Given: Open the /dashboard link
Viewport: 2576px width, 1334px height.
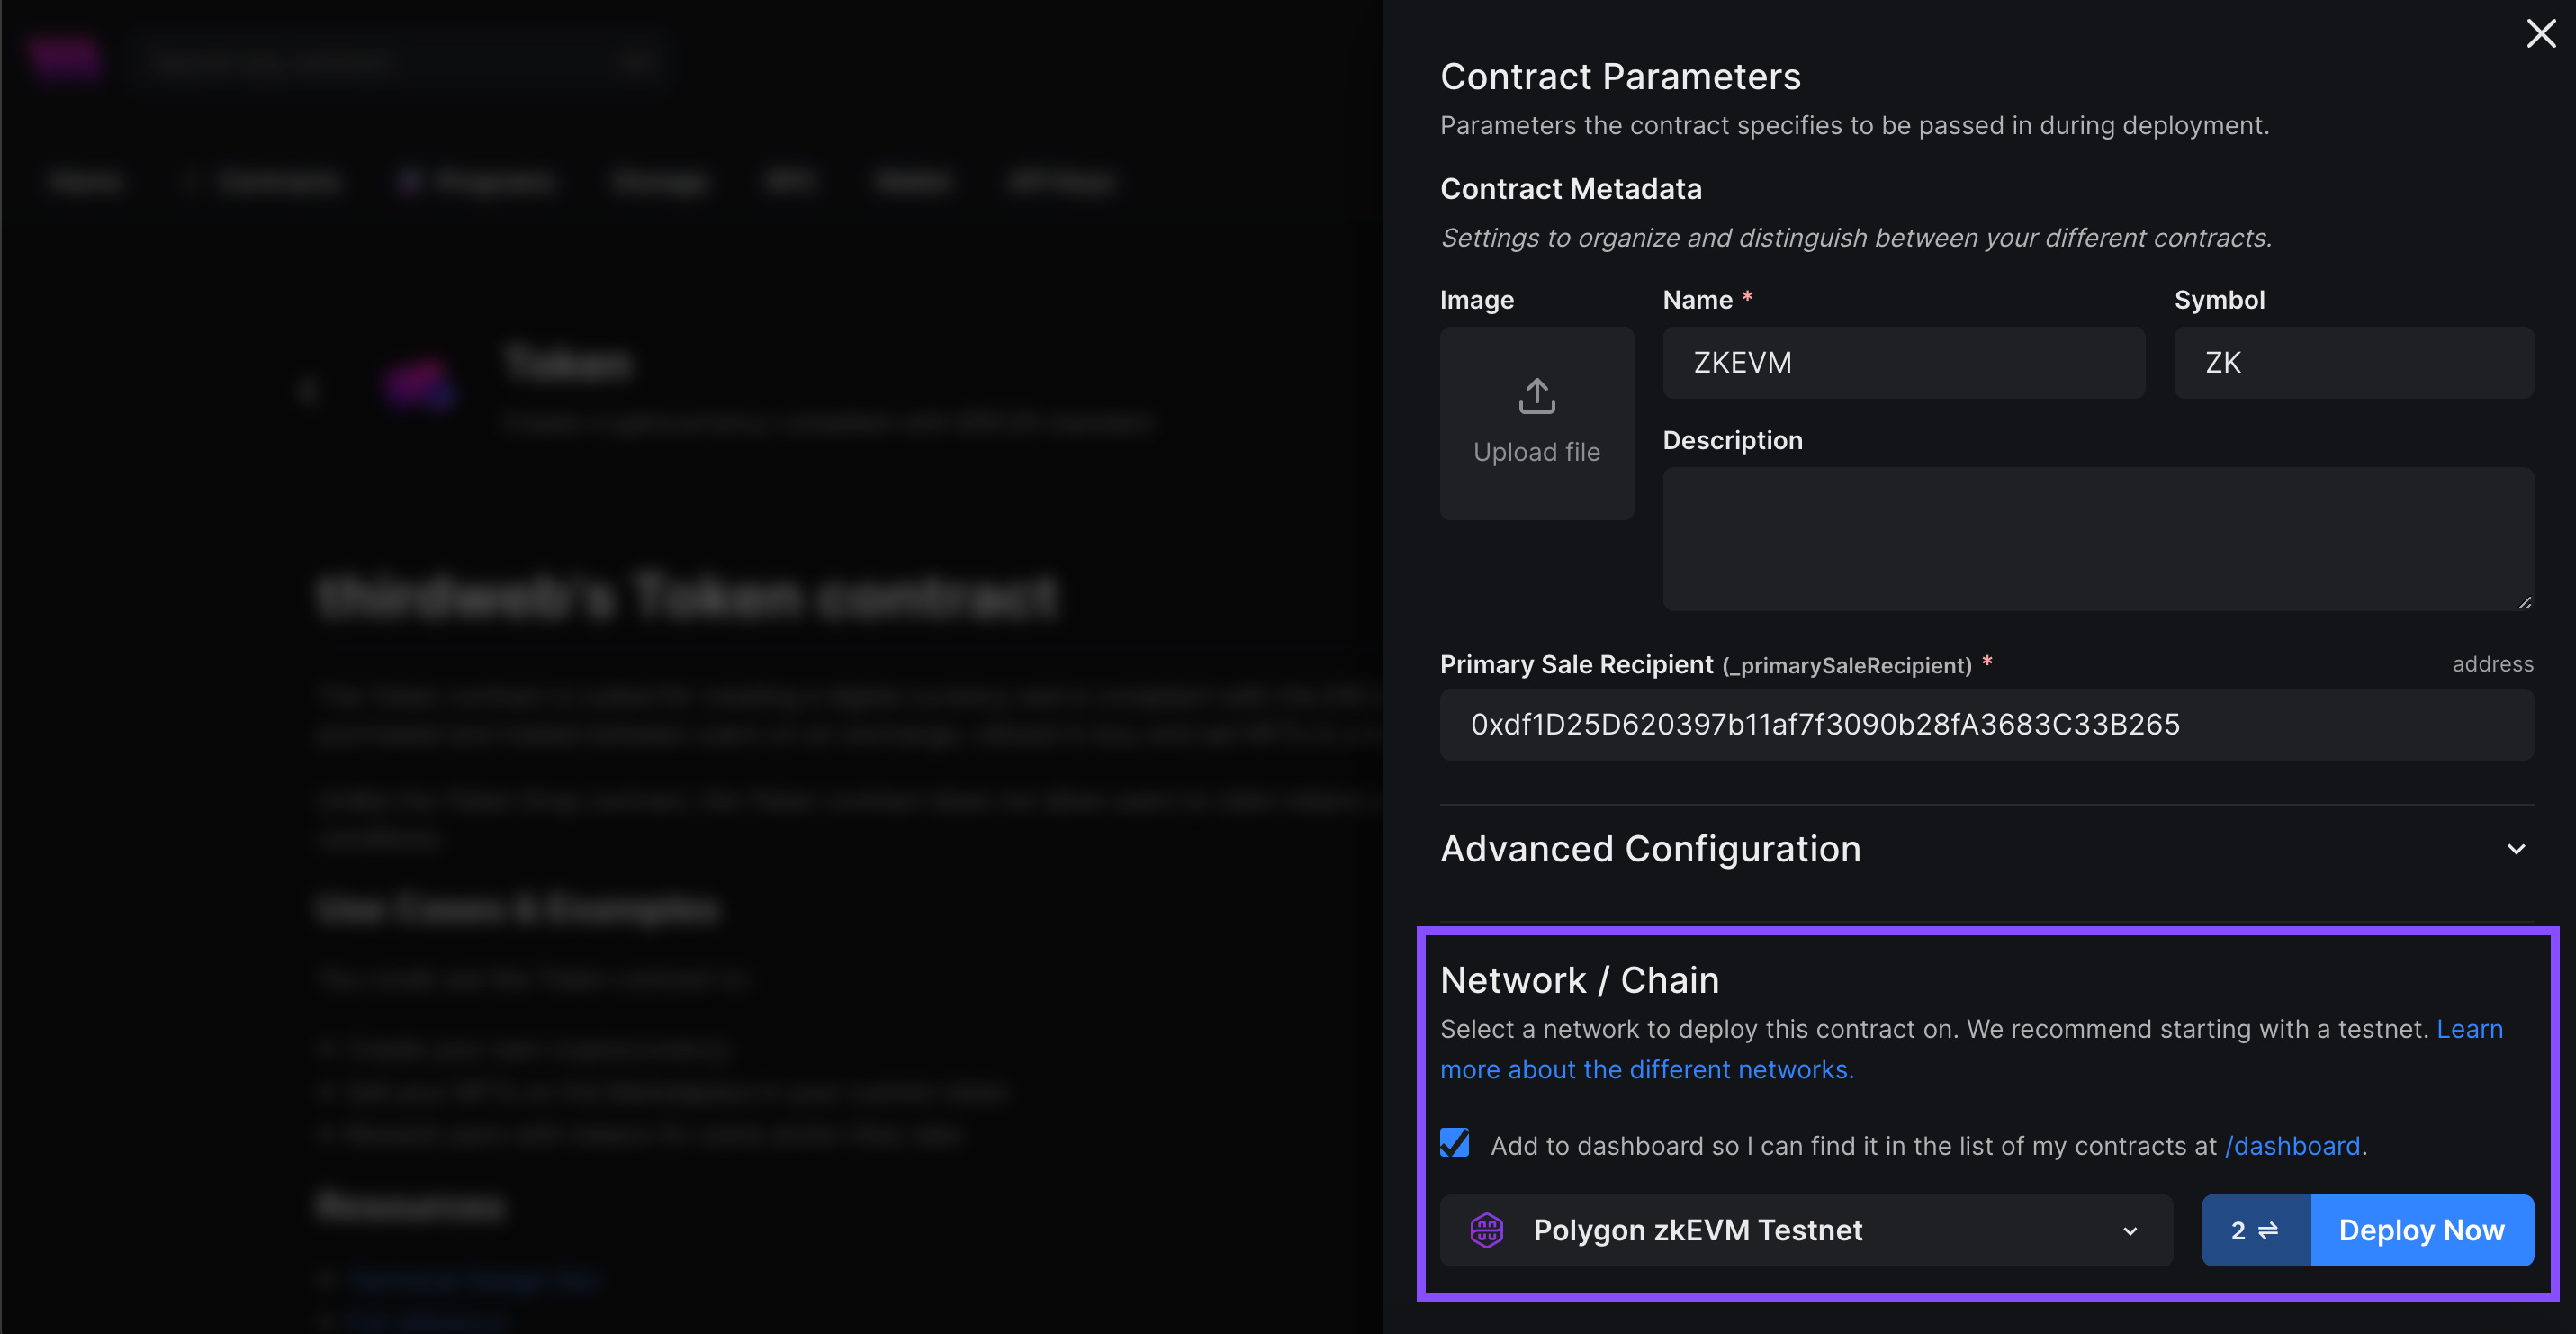Looking at the screenshot, I should click(x=2292, y=1146).
